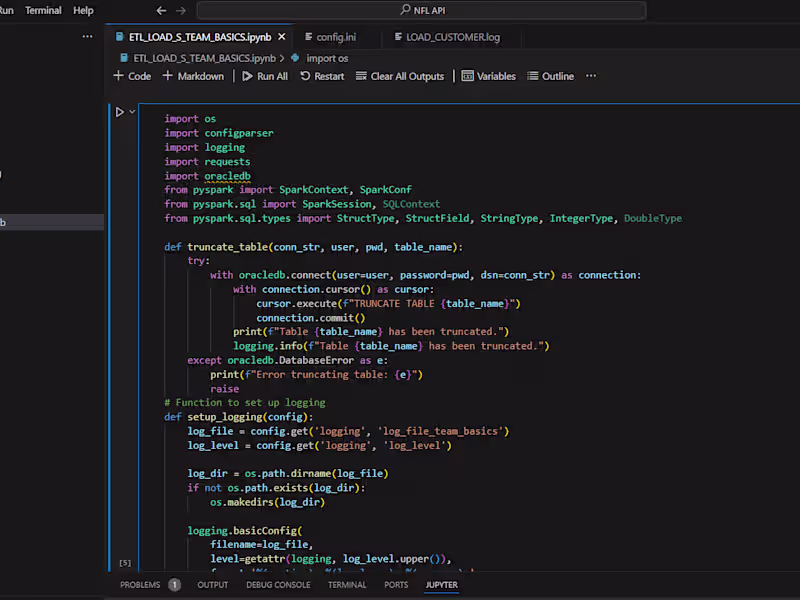Close the ETL_LOAD_S_TEAM_BASICS.ipynb tab

282,37
